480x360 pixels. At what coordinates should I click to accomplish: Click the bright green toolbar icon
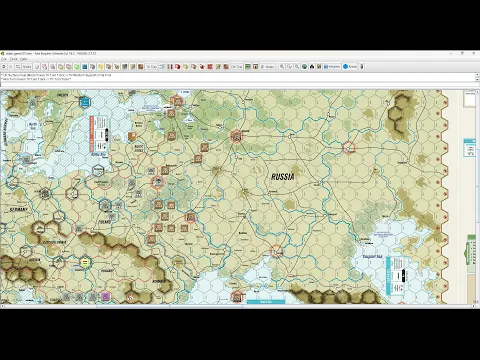point(77,67)
